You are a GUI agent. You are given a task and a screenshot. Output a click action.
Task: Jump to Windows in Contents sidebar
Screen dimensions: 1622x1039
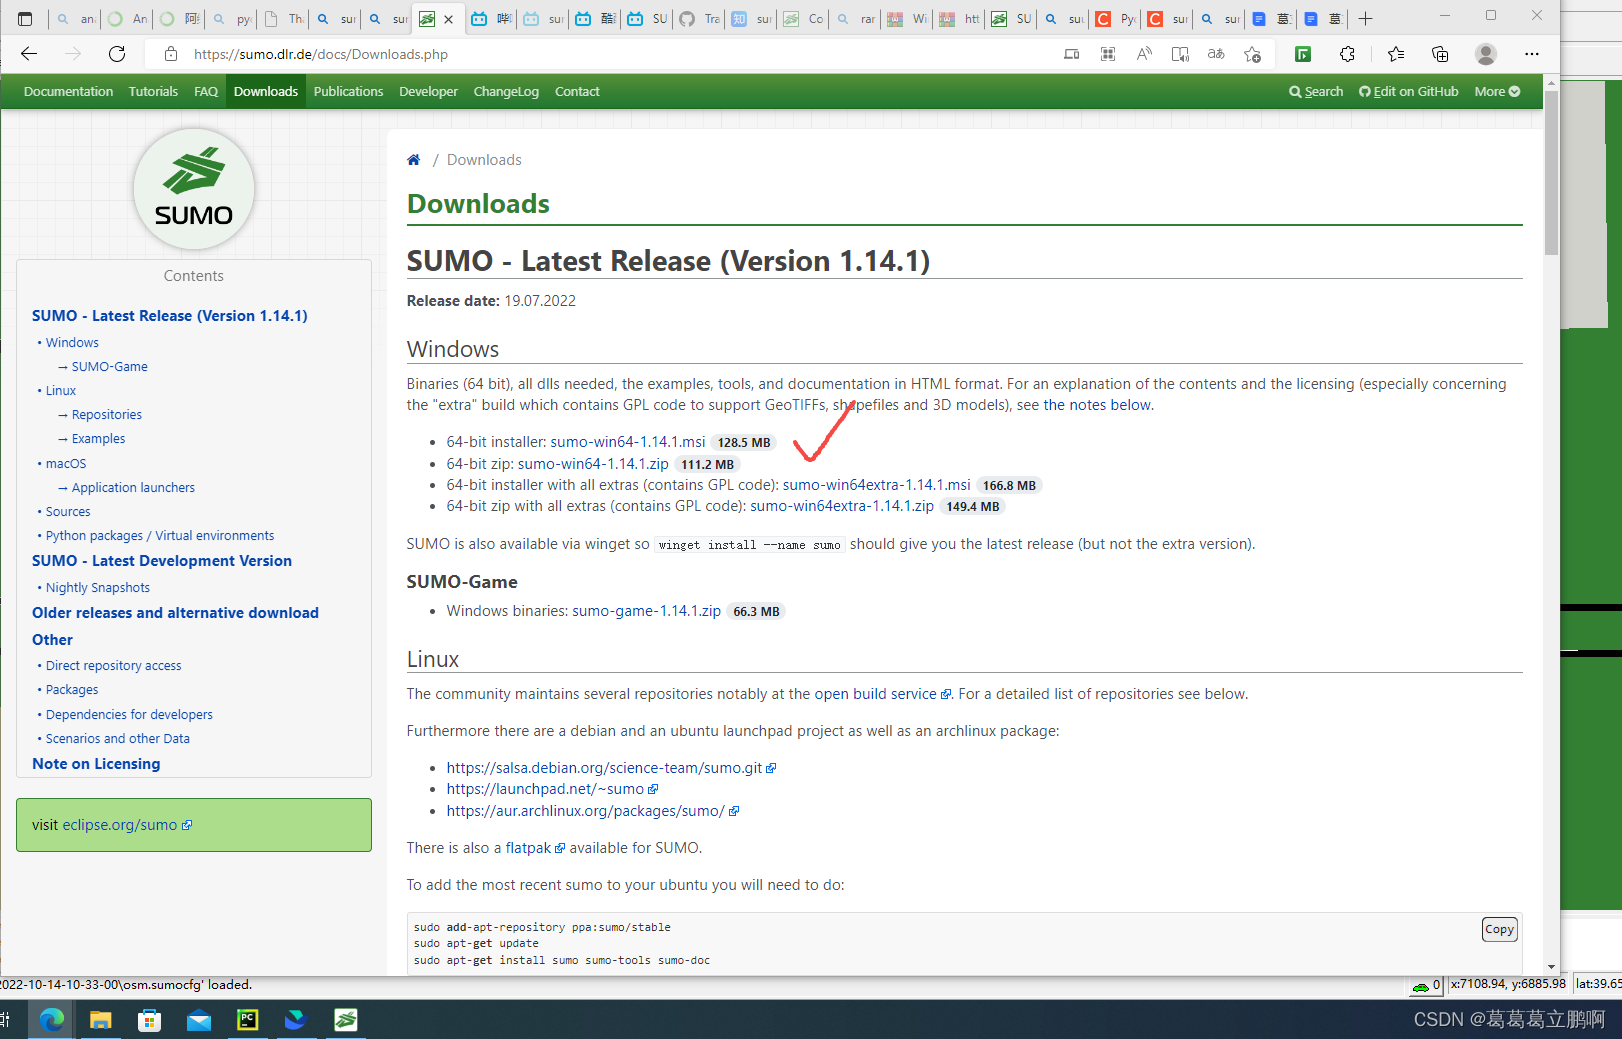[72, 342]
